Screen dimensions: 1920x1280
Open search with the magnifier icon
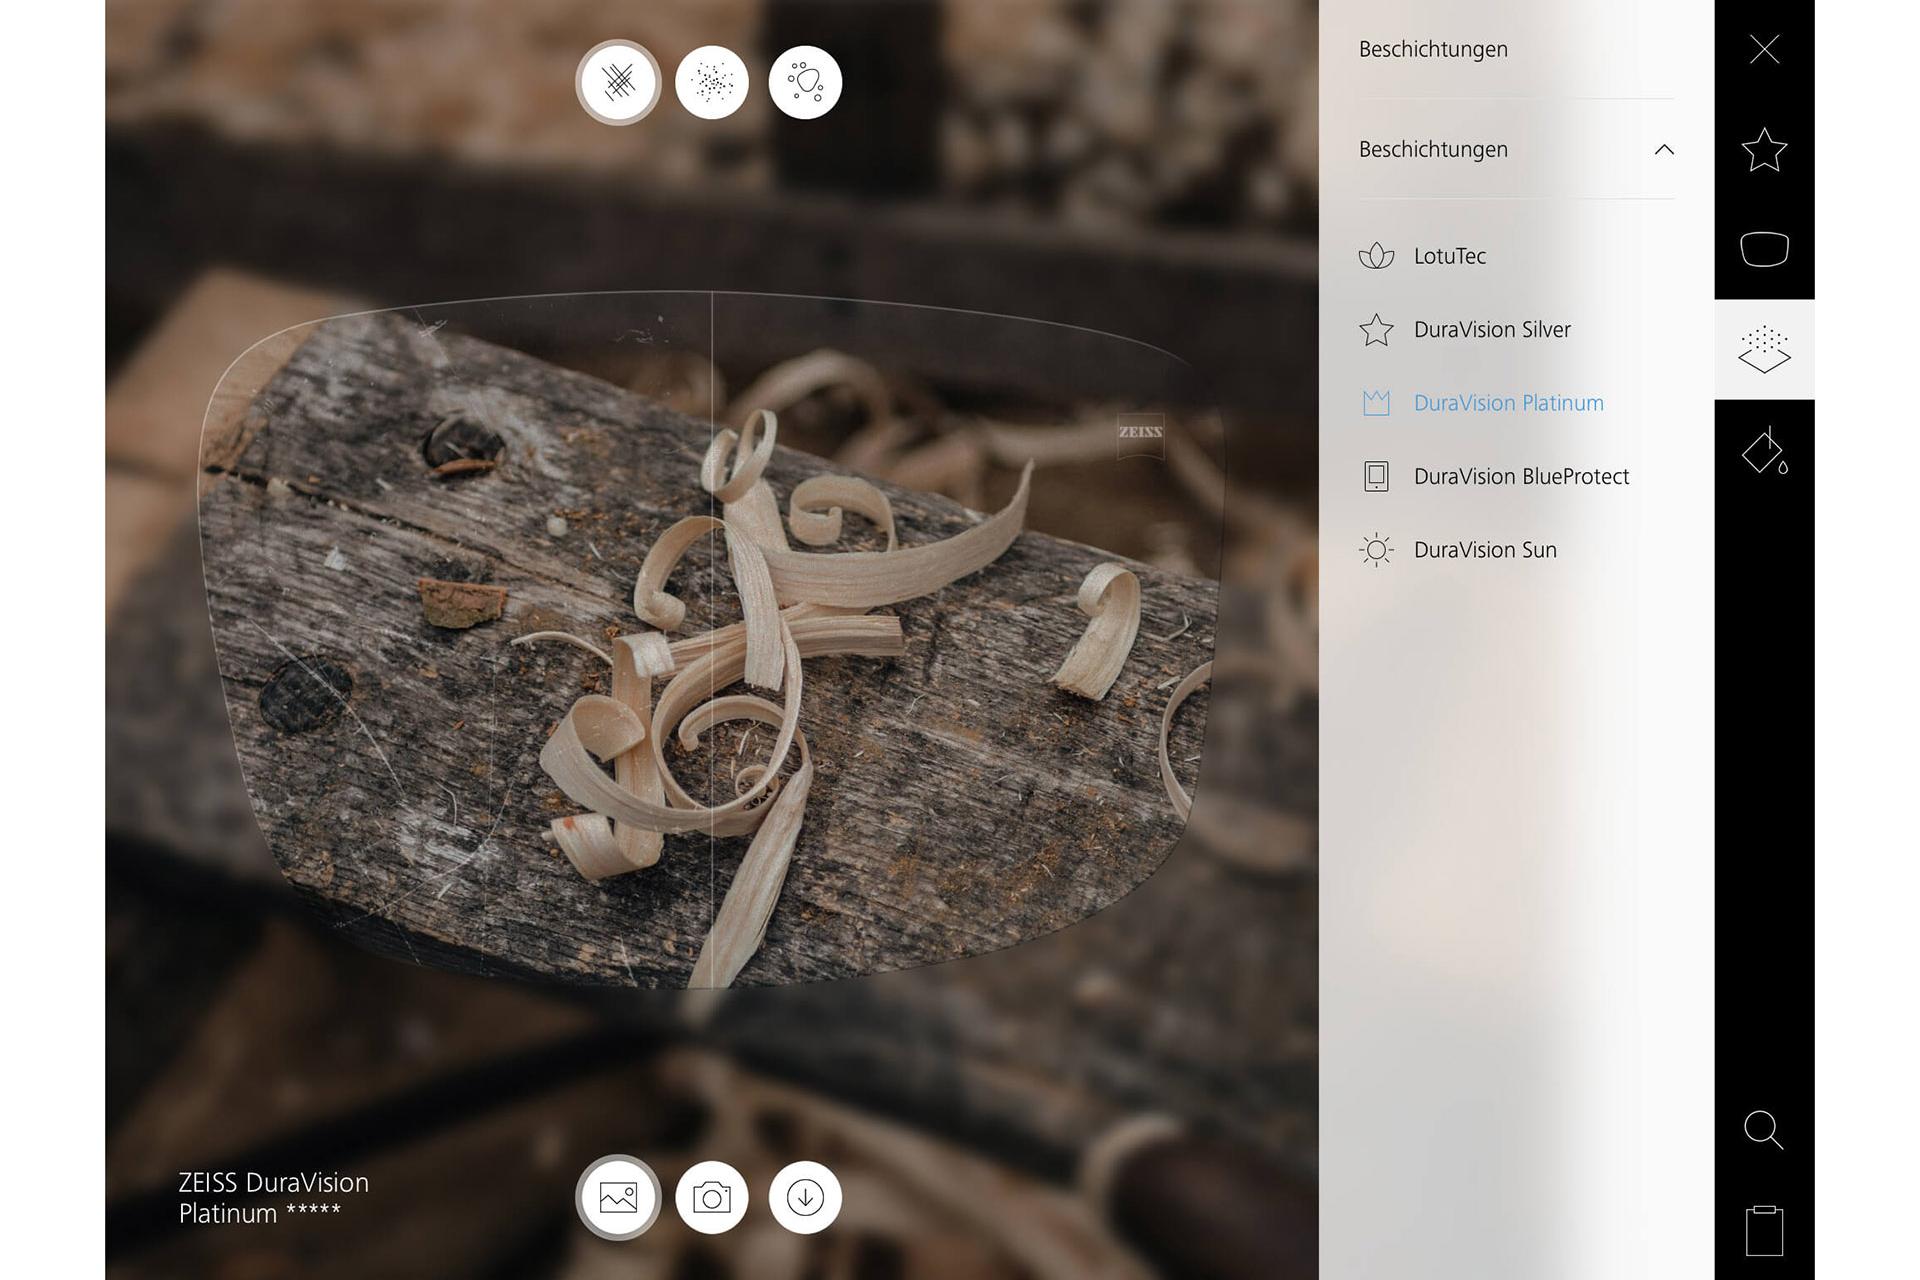pyautogui.click(x=1764, y=1130)
